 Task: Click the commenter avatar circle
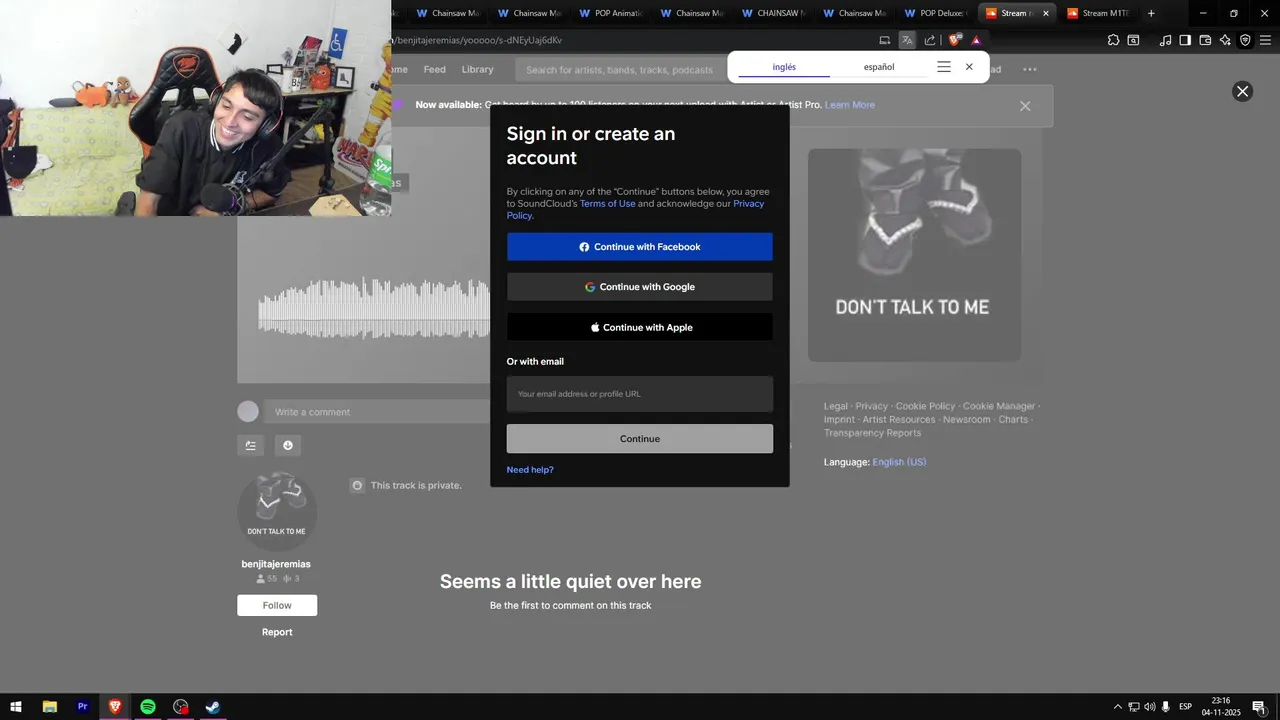(248, 411)
